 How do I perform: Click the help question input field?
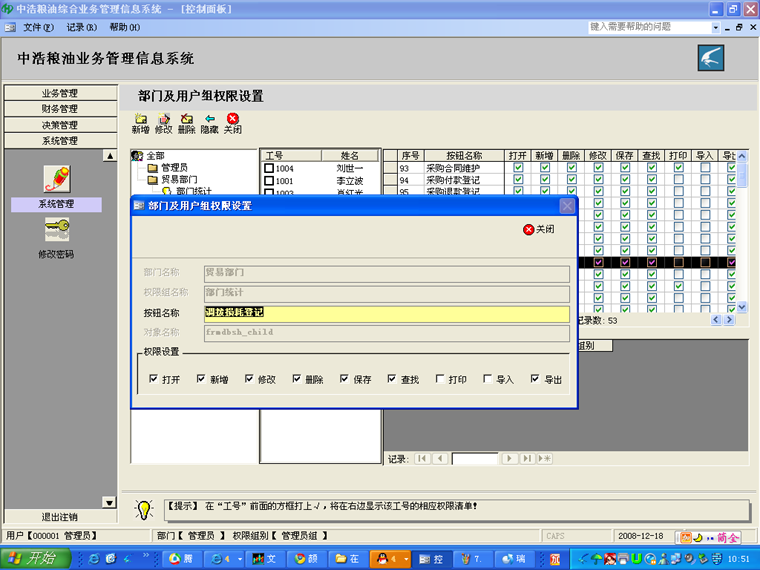(x=649, y=28)
